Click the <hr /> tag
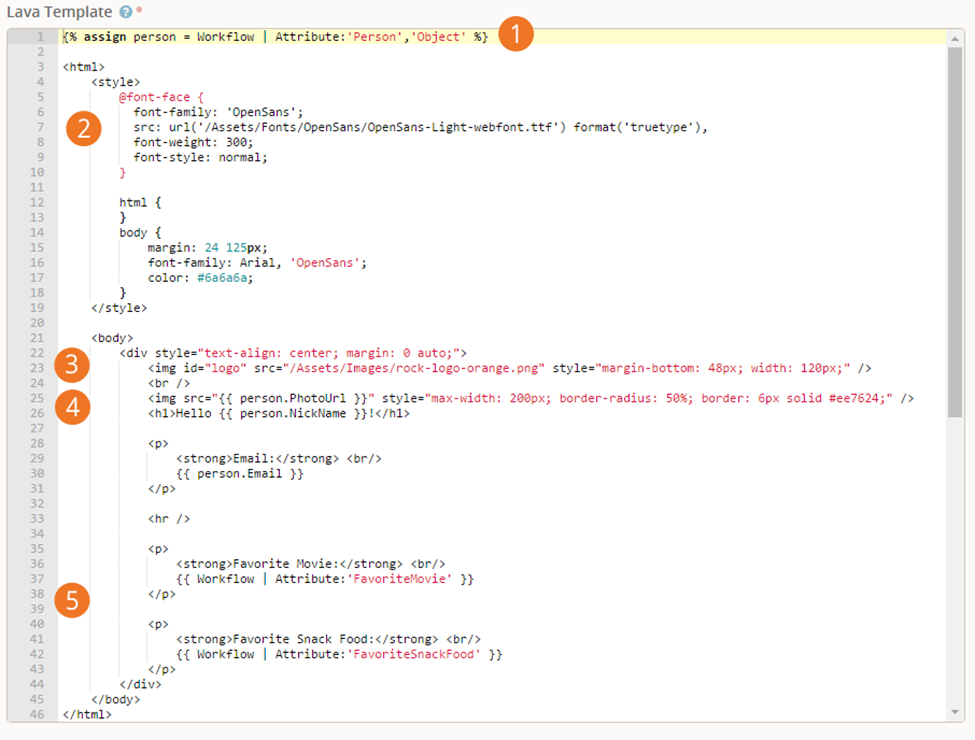Viewport: 975px width, 740px height. [169, 519]
